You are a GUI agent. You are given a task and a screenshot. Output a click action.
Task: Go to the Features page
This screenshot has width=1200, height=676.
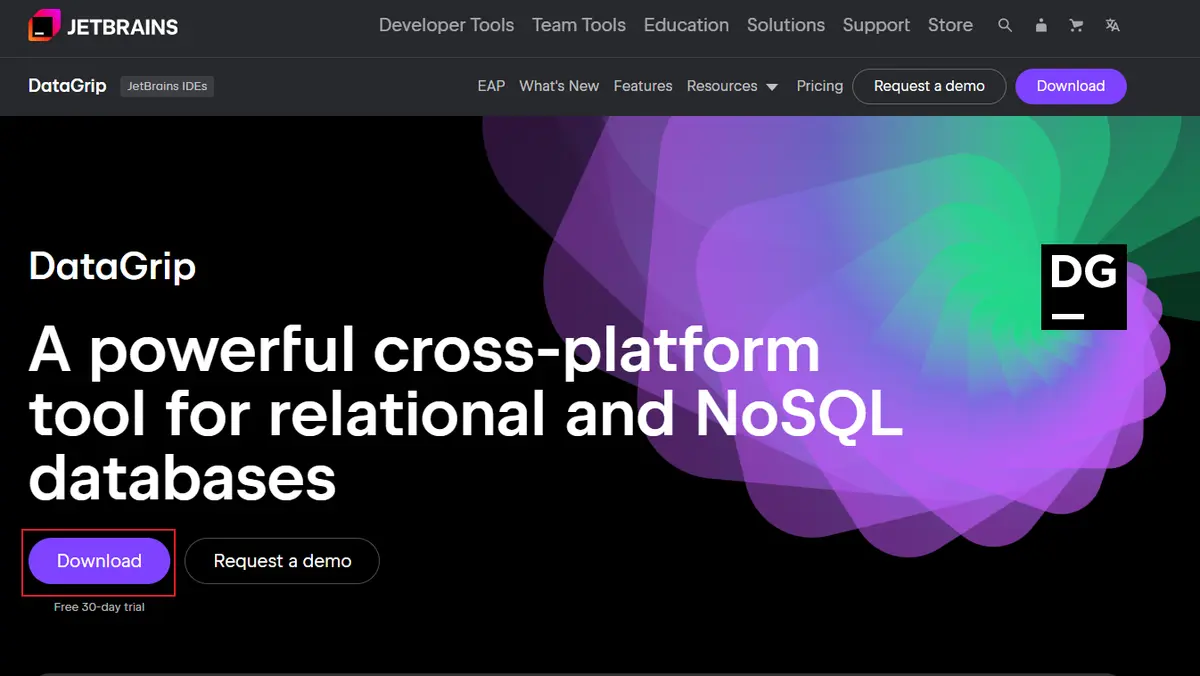click(x=643, y=86)
